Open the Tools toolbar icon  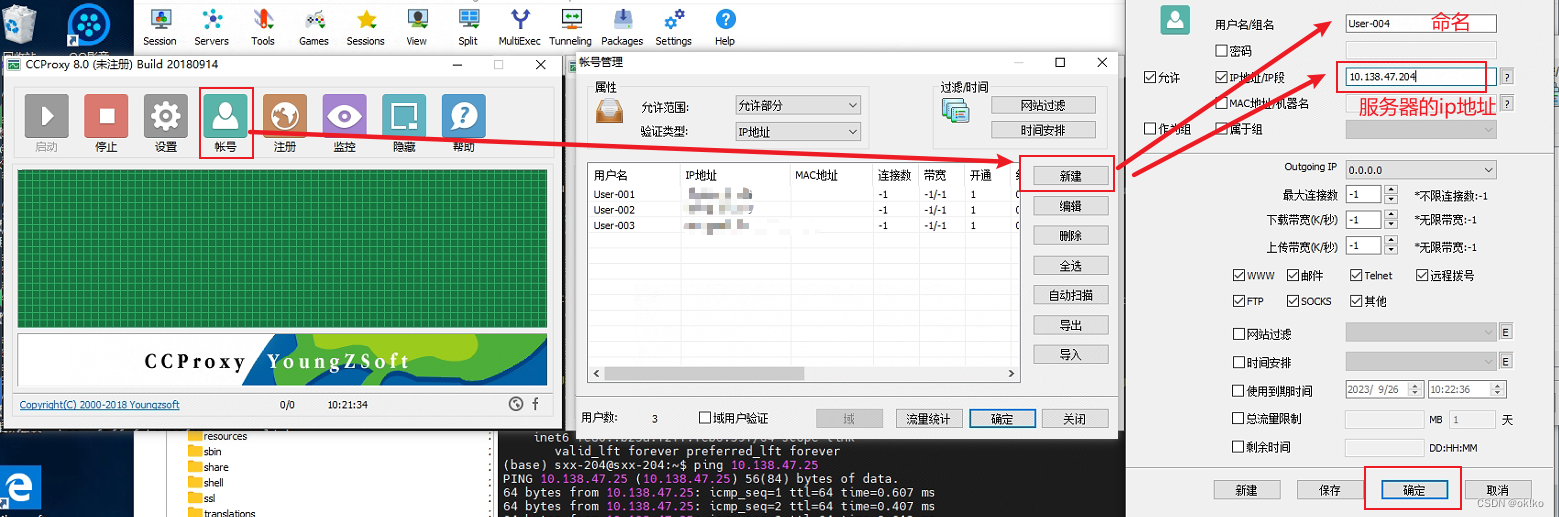[x=263, y=27]
